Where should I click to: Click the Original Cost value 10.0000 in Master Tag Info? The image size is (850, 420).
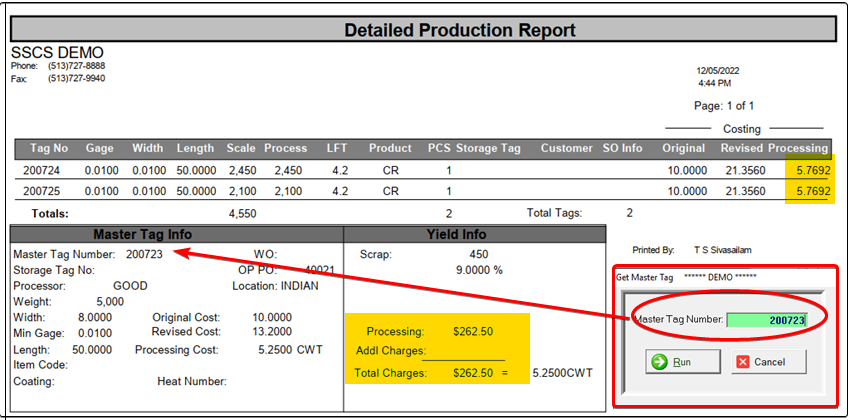point(272,318)
